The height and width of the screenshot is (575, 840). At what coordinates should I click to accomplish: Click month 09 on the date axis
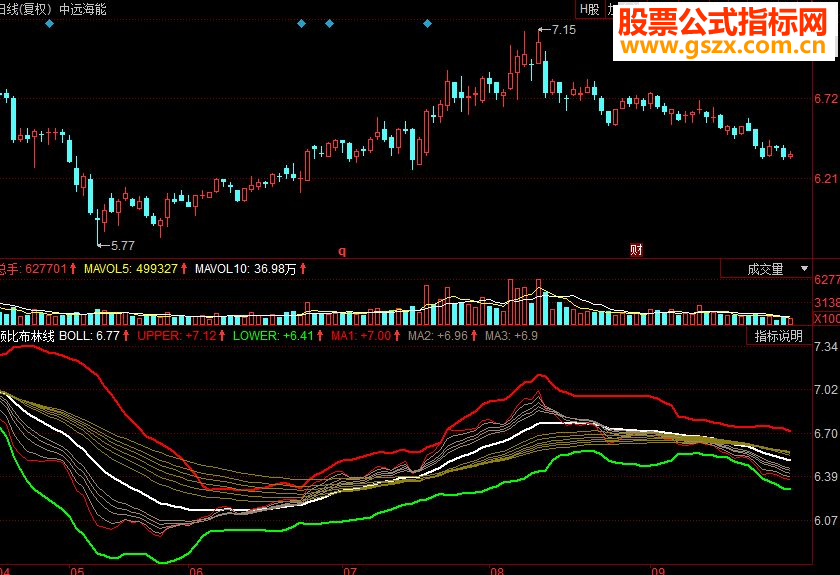658,570
